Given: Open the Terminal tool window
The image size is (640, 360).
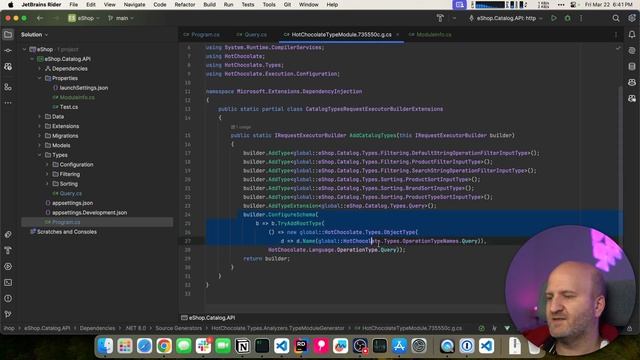Looking at the screenshot, I should (x=8, y=282).
